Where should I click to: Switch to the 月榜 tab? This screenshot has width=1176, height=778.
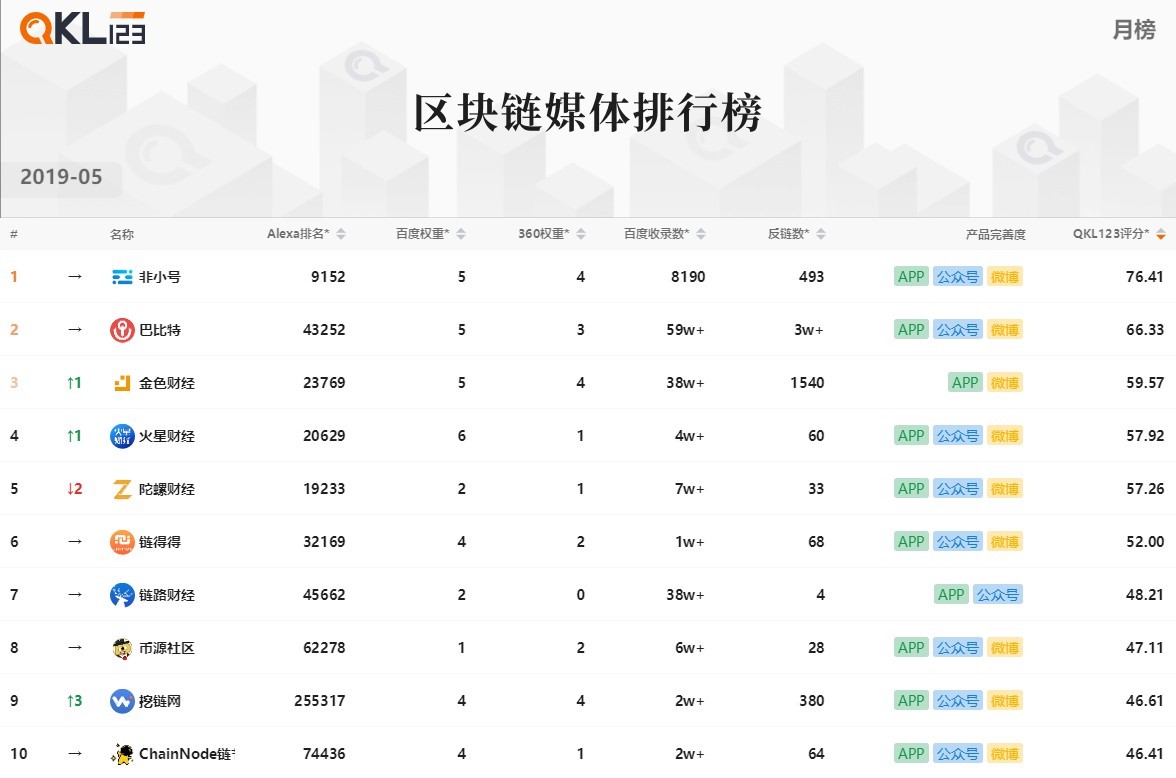(x=1134, y=30)
